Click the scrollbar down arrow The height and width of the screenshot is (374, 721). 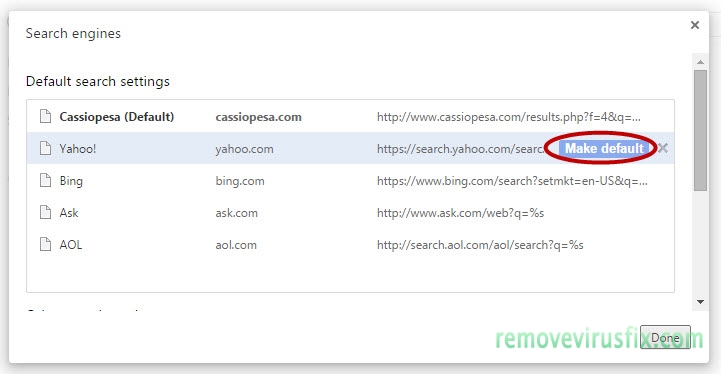click(700, 302)
